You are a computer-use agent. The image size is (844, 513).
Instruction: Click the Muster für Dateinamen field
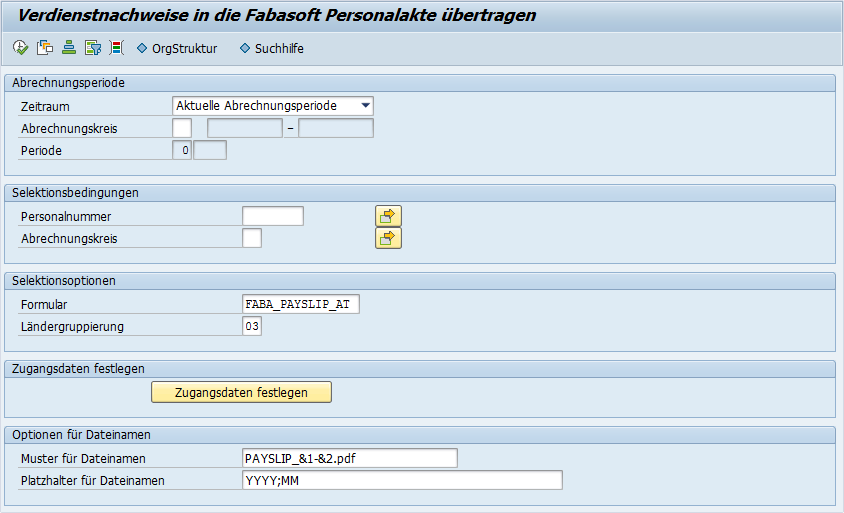point(349,458)
